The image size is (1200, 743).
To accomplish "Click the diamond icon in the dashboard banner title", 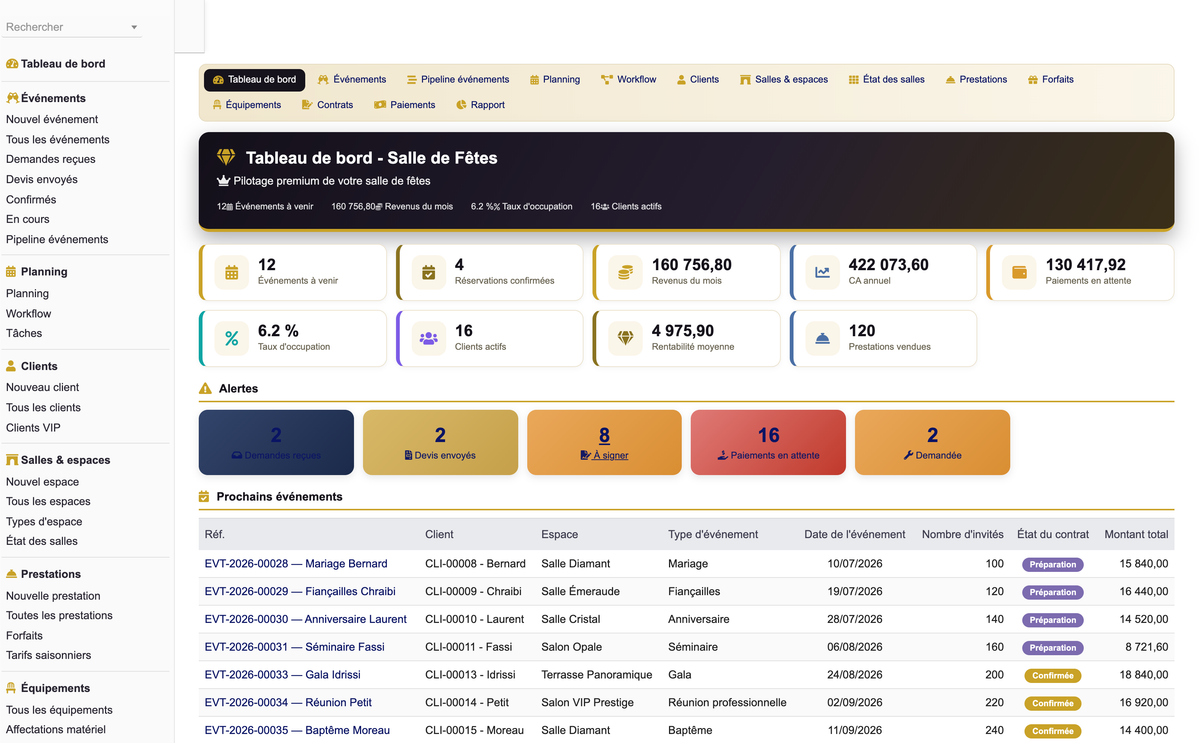I will [226, 157].
